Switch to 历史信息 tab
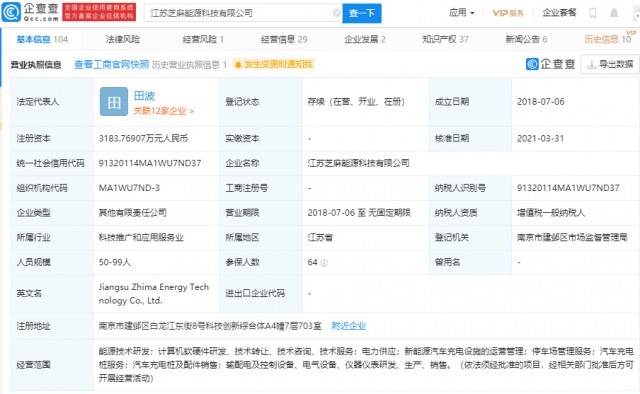The width and height of the screenshot is (640, 394). (x=608, y=39)
